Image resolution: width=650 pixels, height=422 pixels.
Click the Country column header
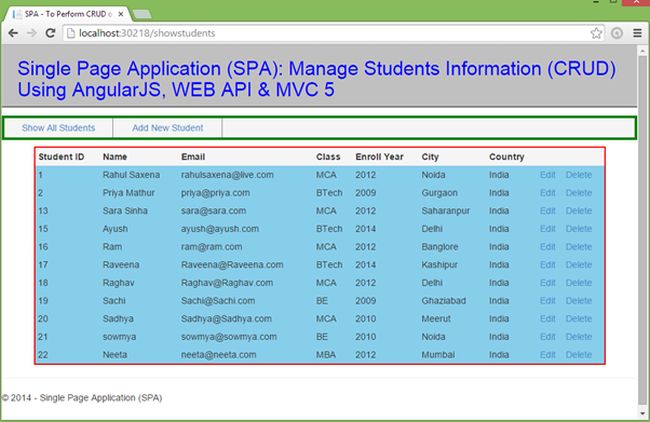pyautogui.click(x=507, y=157)
